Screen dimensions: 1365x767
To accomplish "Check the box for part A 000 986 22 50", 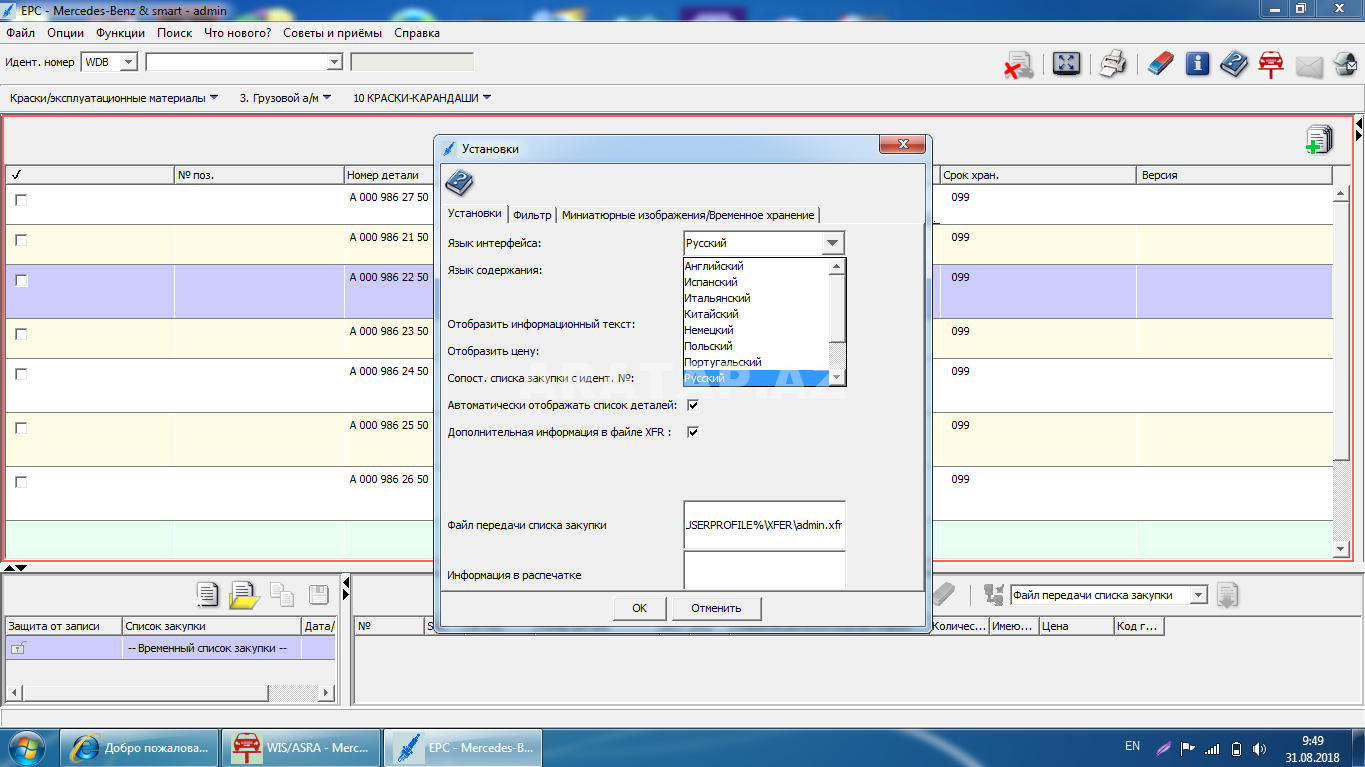I will pyautogui.click(x=21, y=280).
